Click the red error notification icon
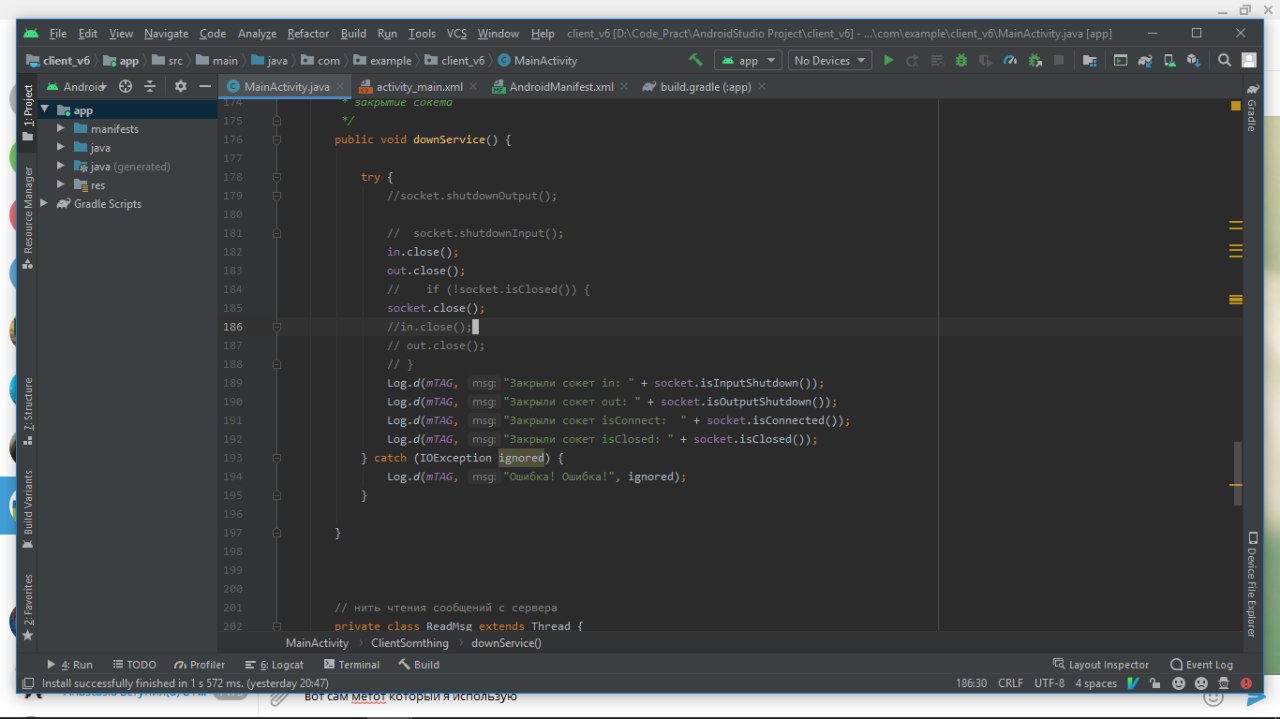Image resolution: width=1280 pixels, height=719 pixels. pyautogui.click(x=1246, y=684)
